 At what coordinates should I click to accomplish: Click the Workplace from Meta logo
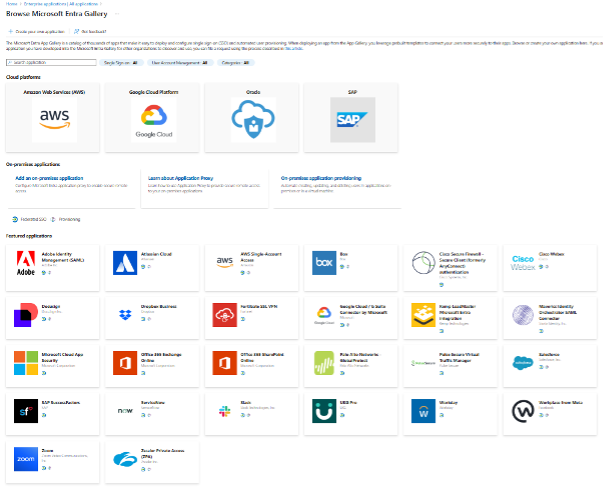click(x=523, y=411)
